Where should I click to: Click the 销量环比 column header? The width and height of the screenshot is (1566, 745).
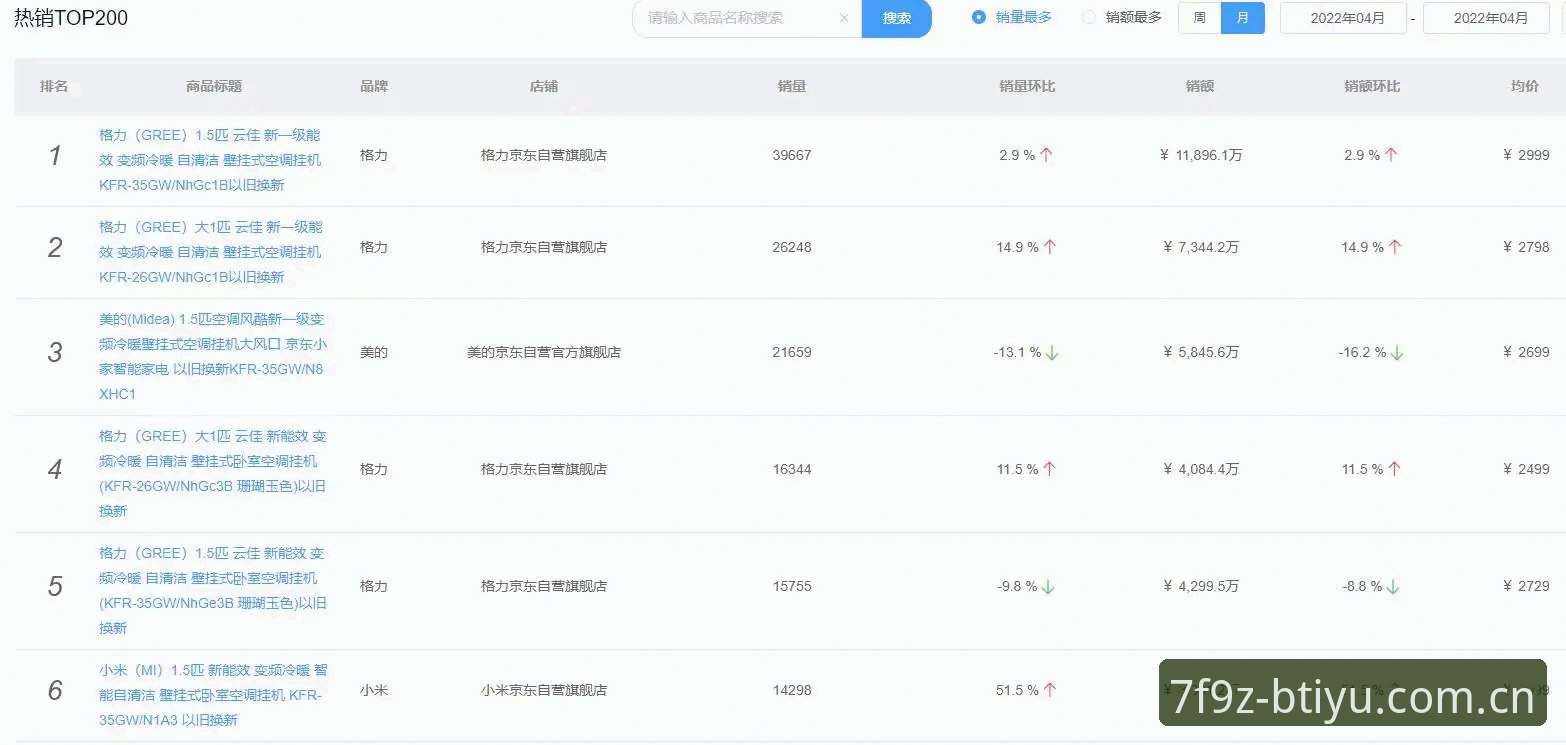[1027, 86]
